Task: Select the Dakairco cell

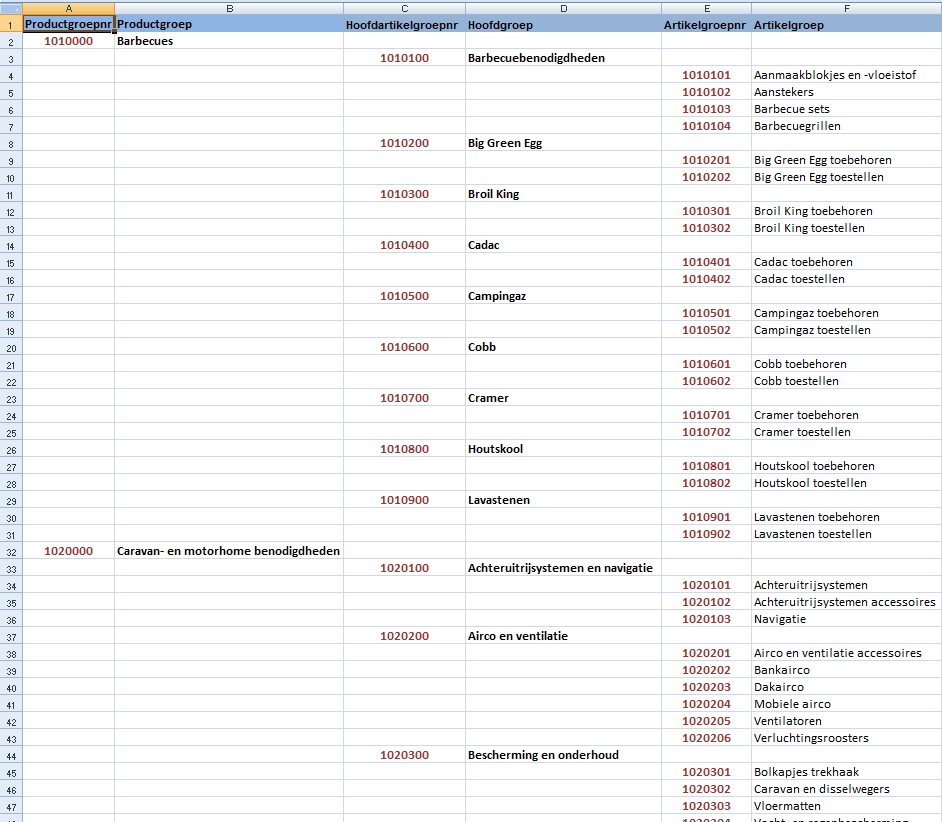Action: [x=846, y=687]
